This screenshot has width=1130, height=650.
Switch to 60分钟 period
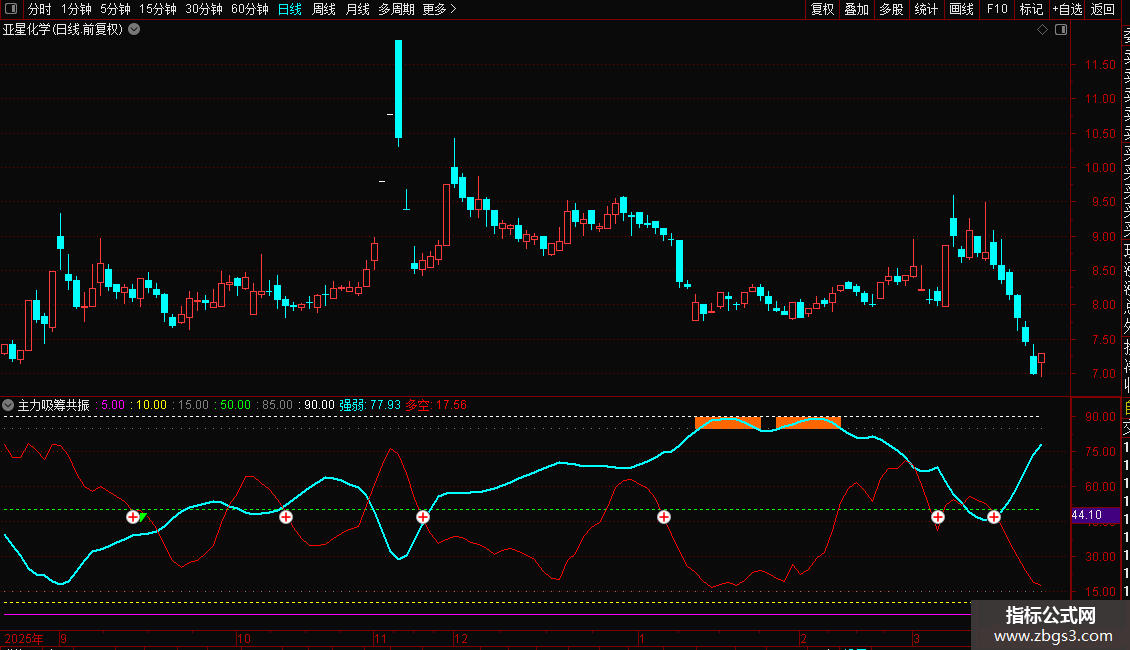coord(250,9)
